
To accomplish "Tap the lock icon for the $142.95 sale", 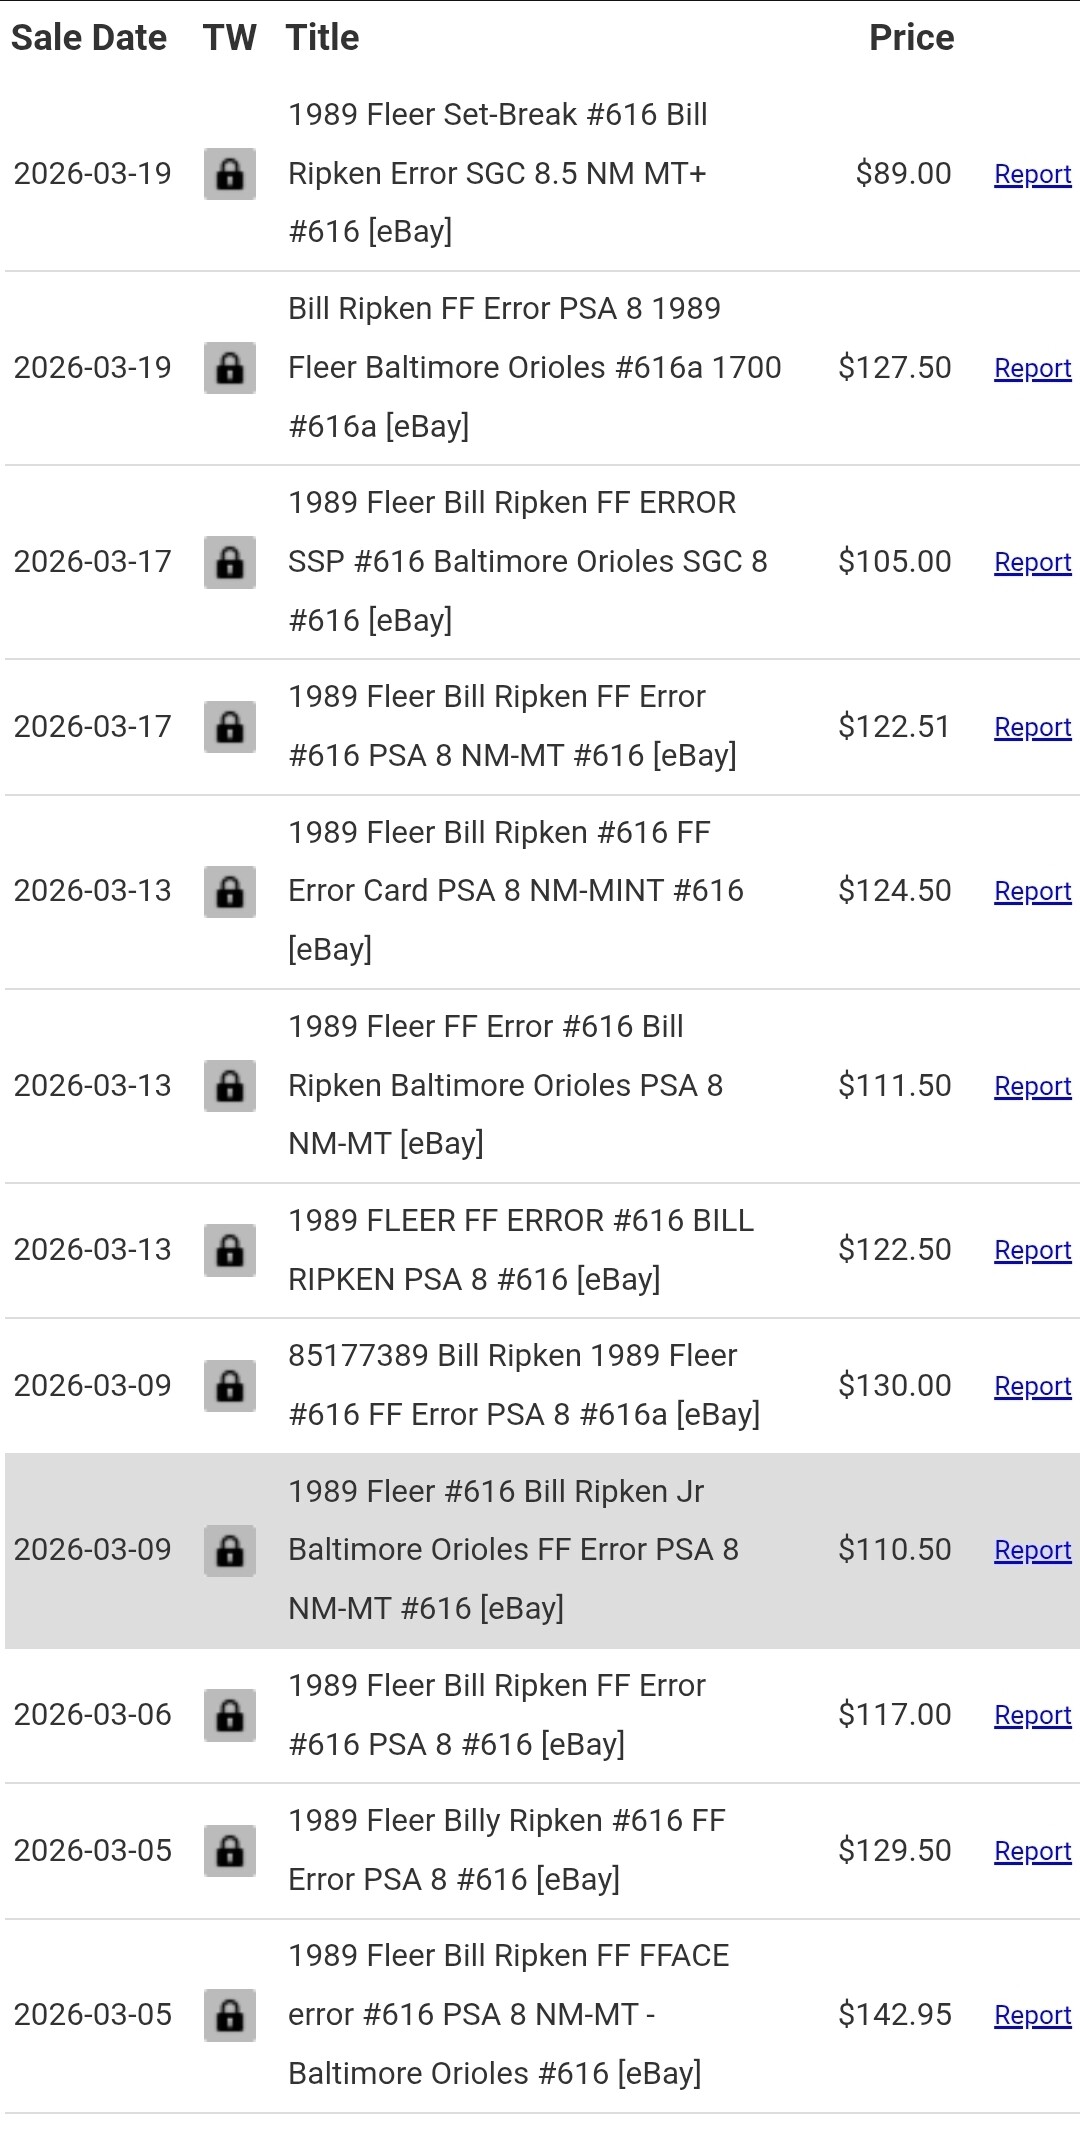I will coord(230,2015).
